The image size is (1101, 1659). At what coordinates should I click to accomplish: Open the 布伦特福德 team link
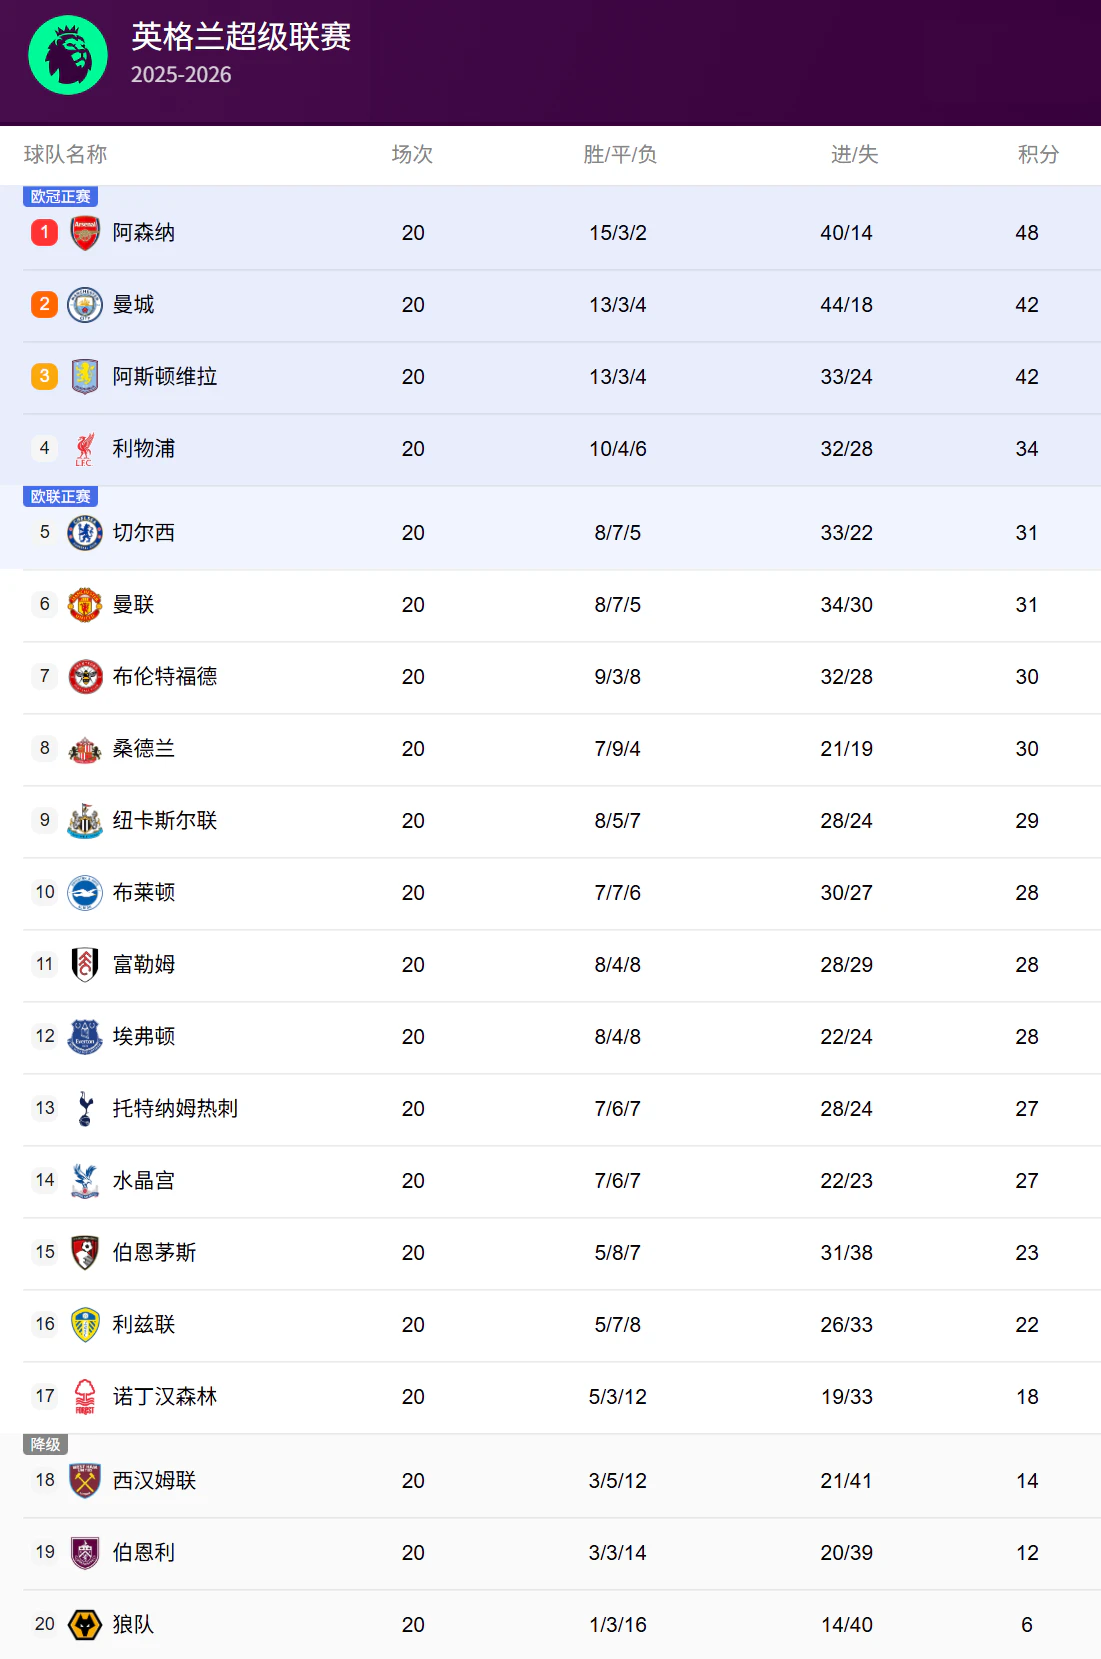pyautogui.click(x=165, y=677)
